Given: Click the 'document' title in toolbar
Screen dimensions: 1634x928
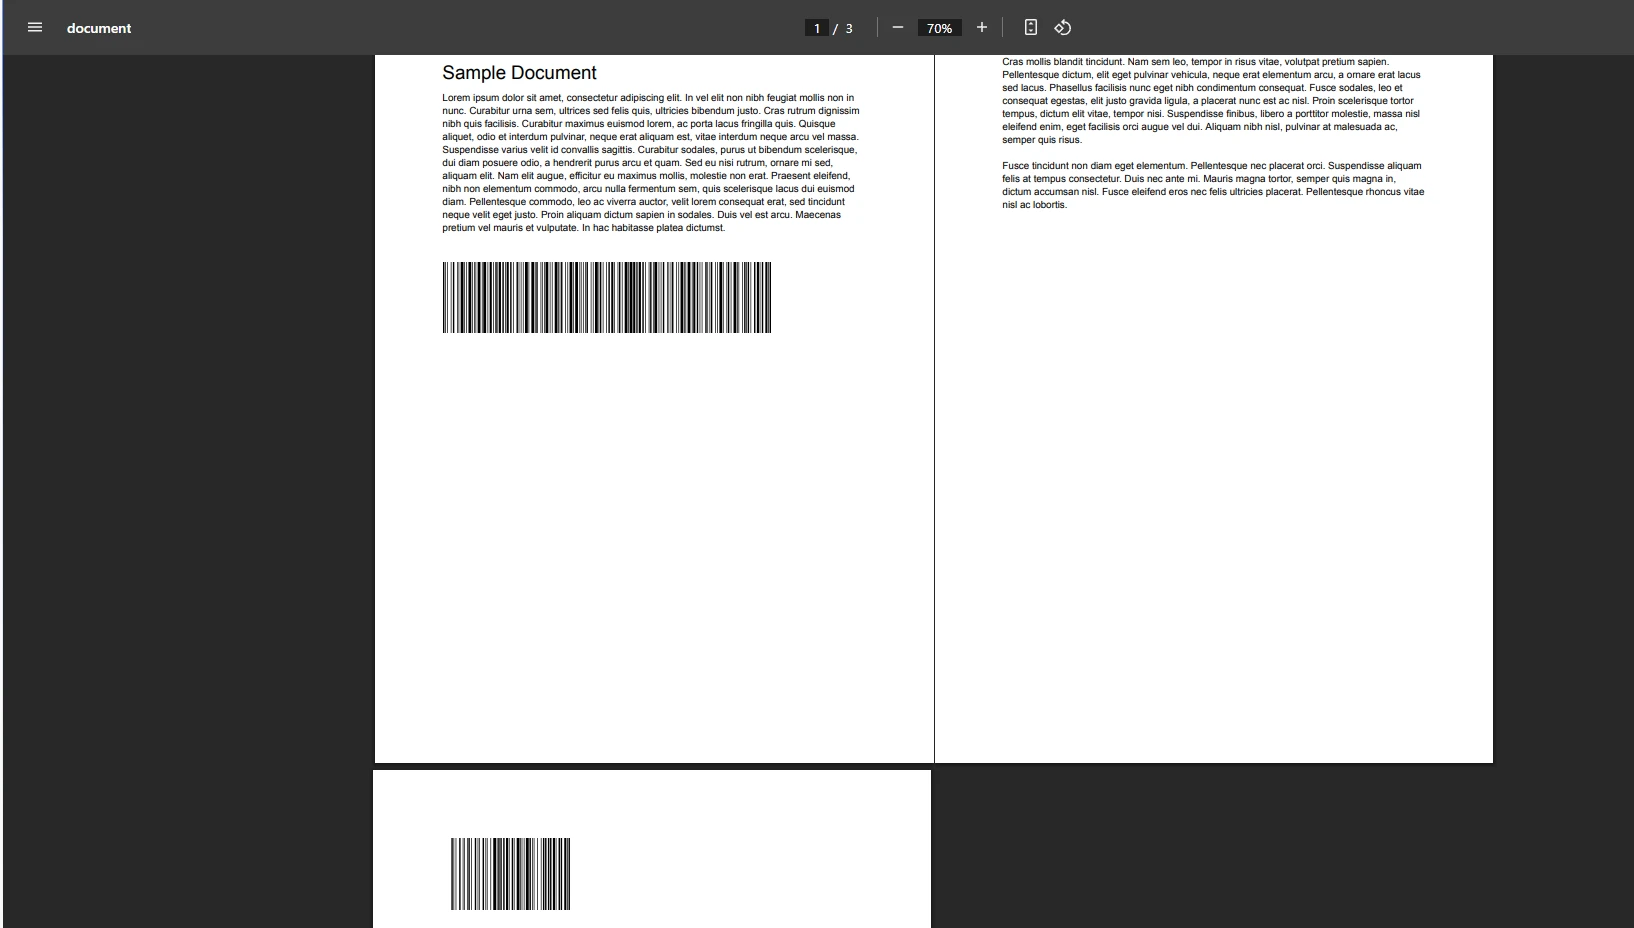Looking at the screenshot, I should [x=99, y=28].
